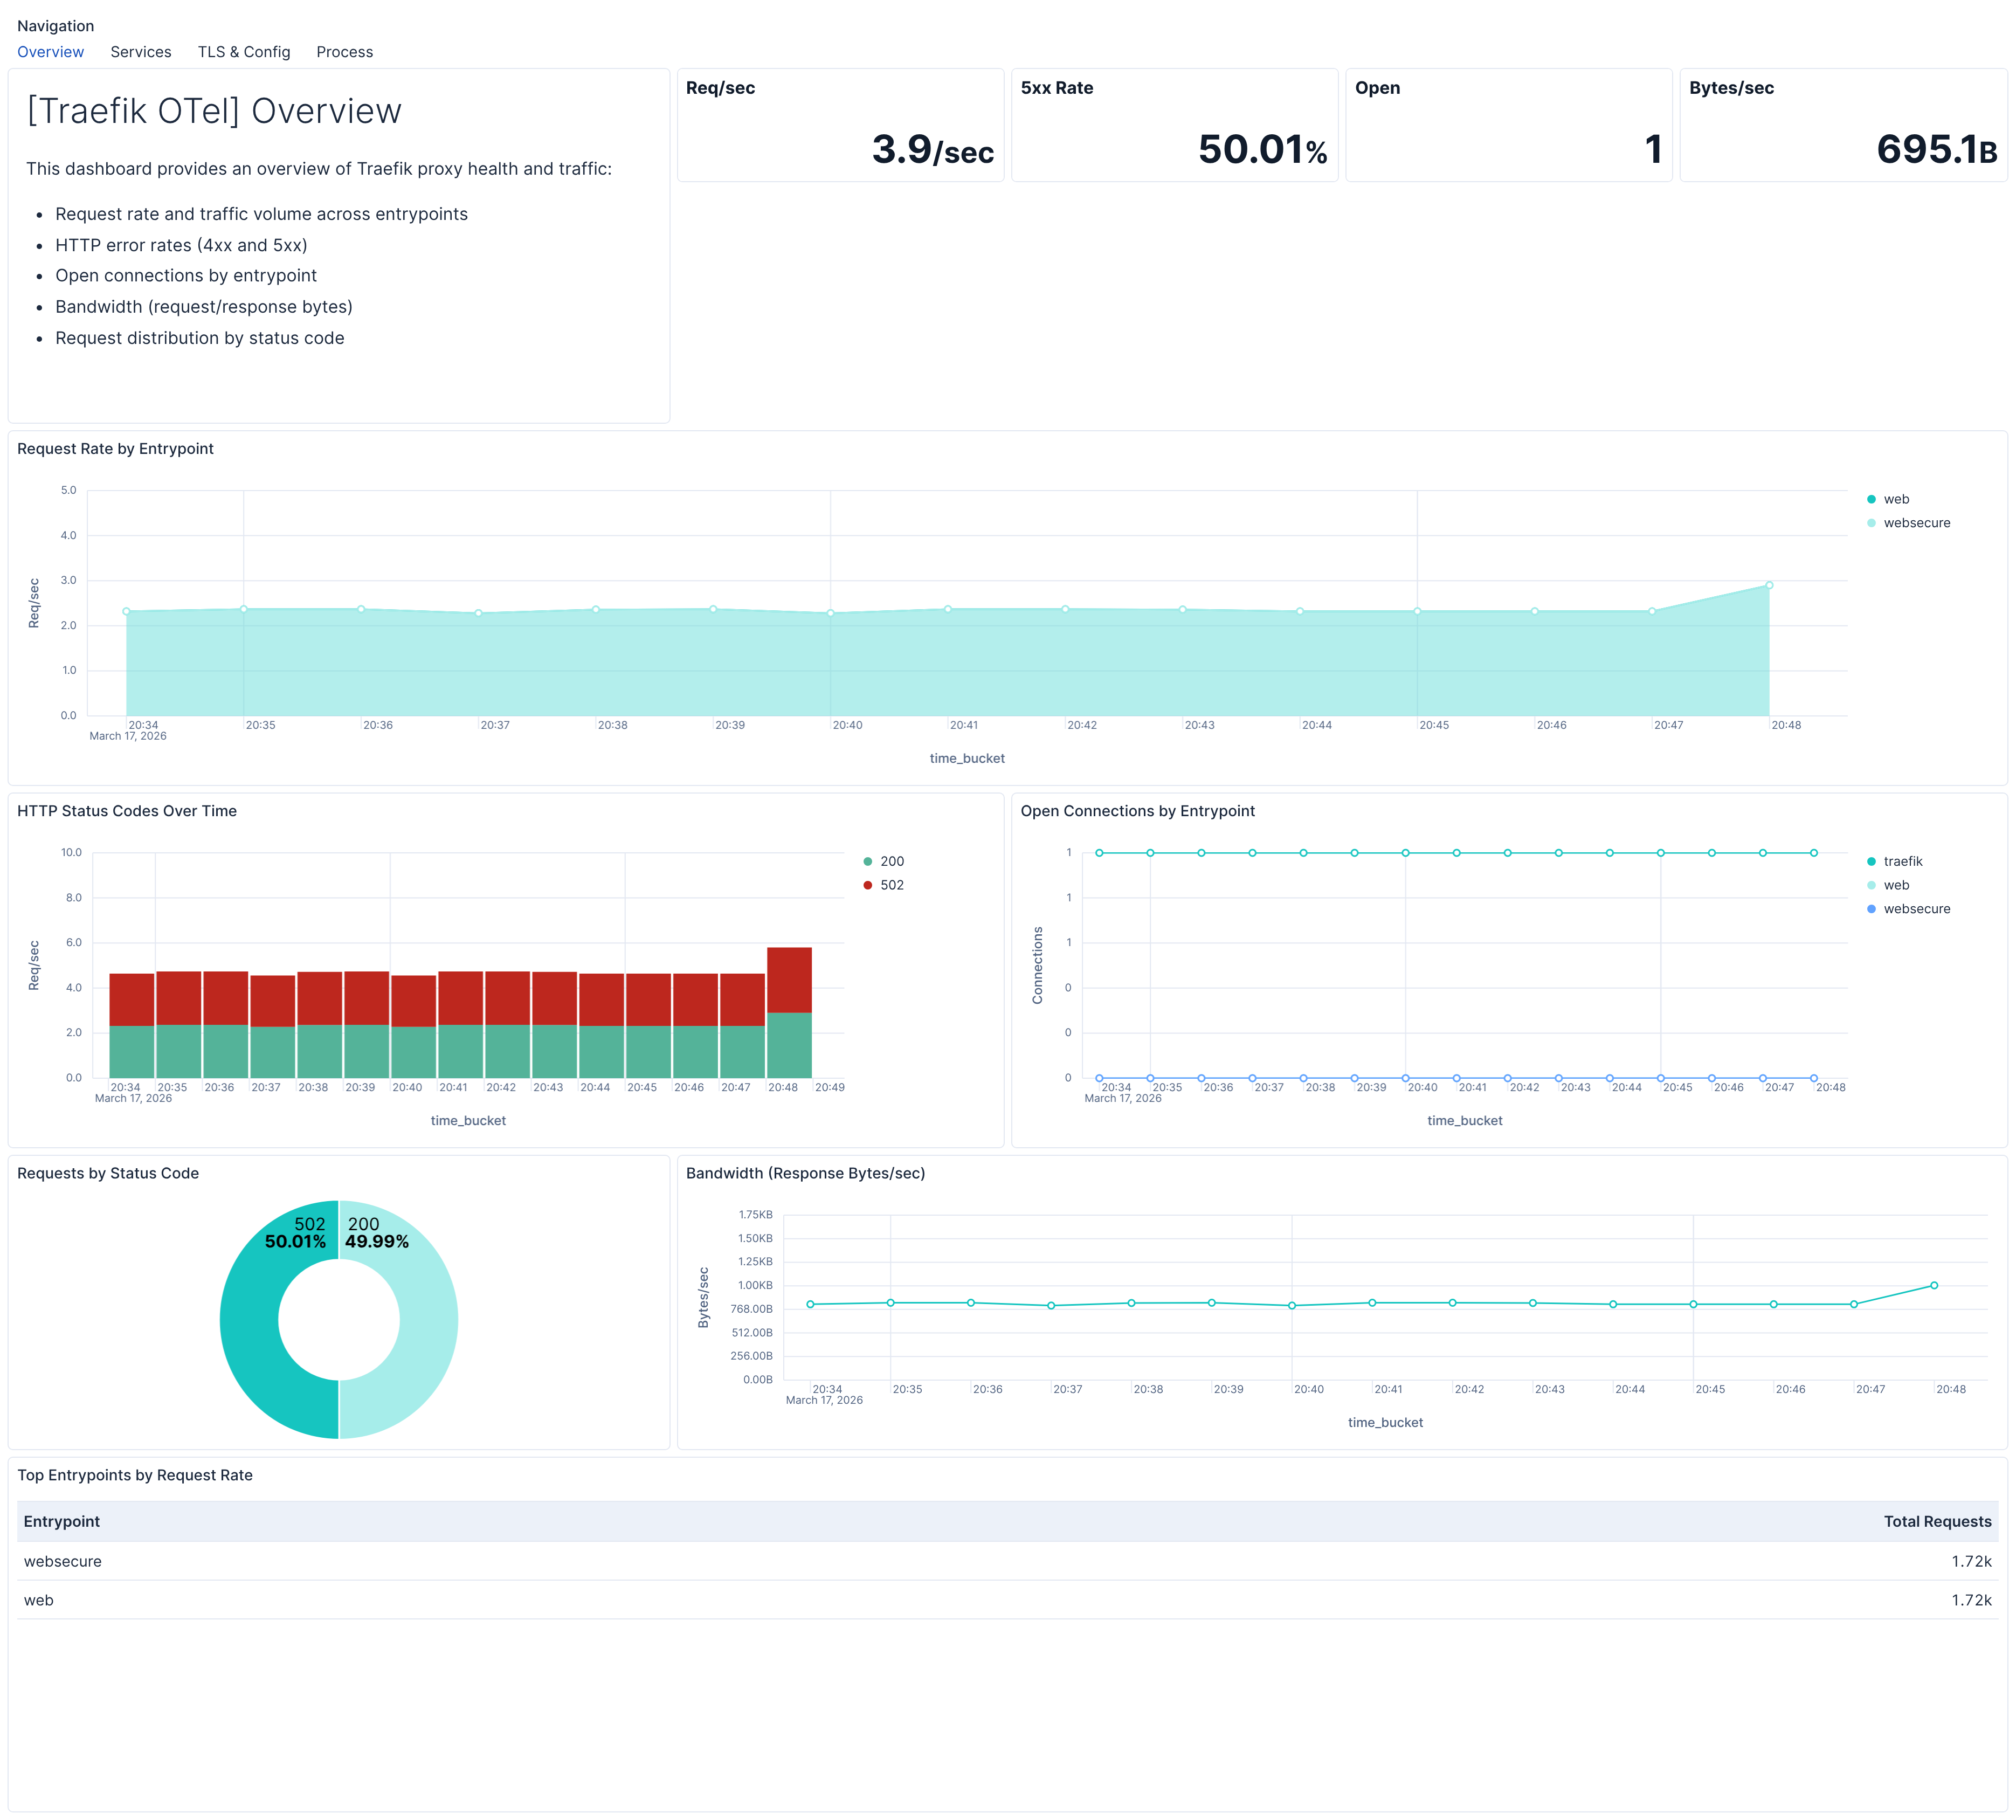
Task: Select the Req/sec metric panel
Action: point(840,125)
